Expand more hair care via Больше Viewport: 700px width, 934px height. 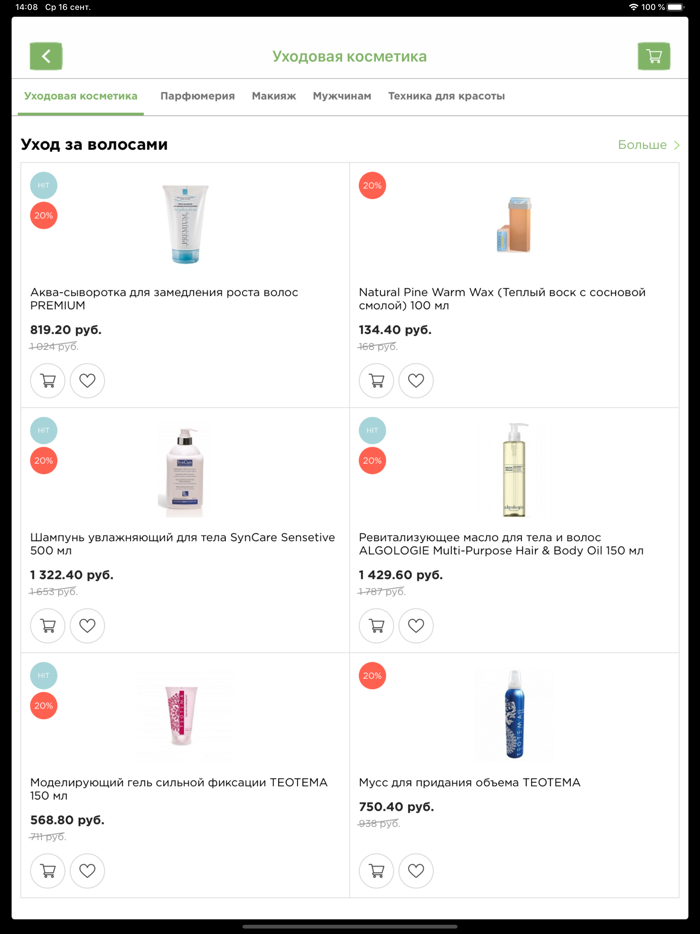point(648,145)
